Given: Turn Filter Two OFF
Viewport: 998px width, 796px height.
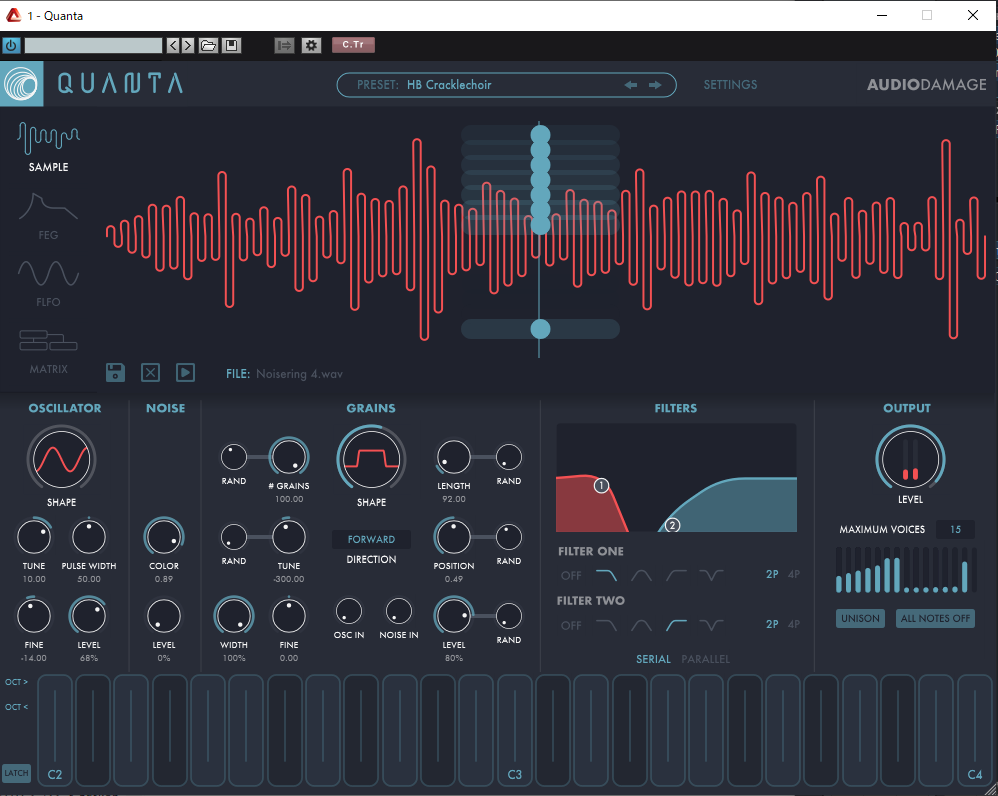Looking at the screenshot, I should click(571, 625).
